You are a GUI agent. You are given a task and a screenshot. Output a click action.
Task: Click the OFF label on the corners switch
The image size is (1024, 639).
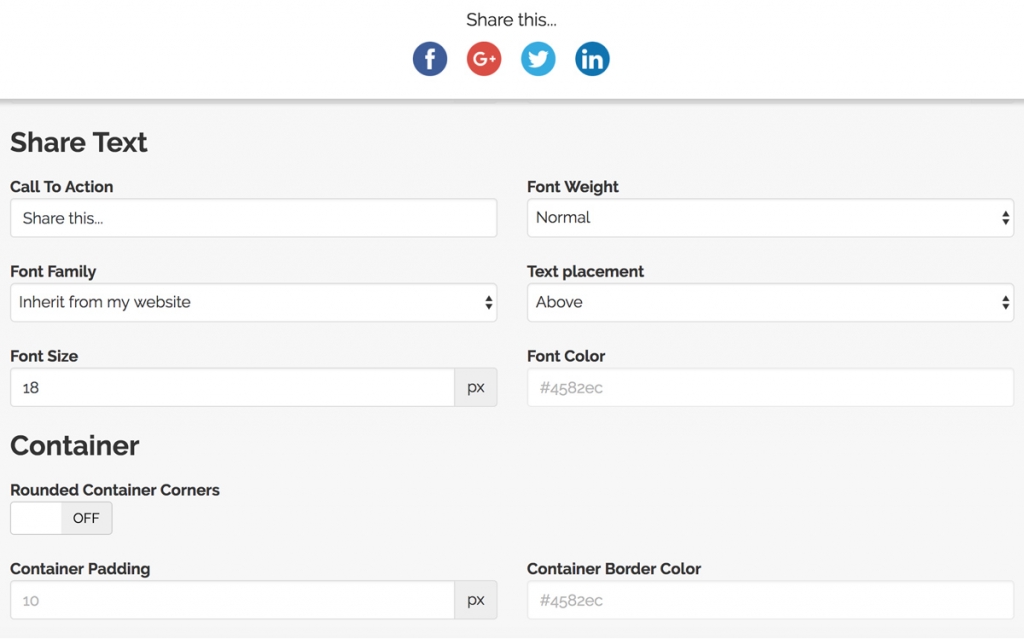tap(86, 518)
